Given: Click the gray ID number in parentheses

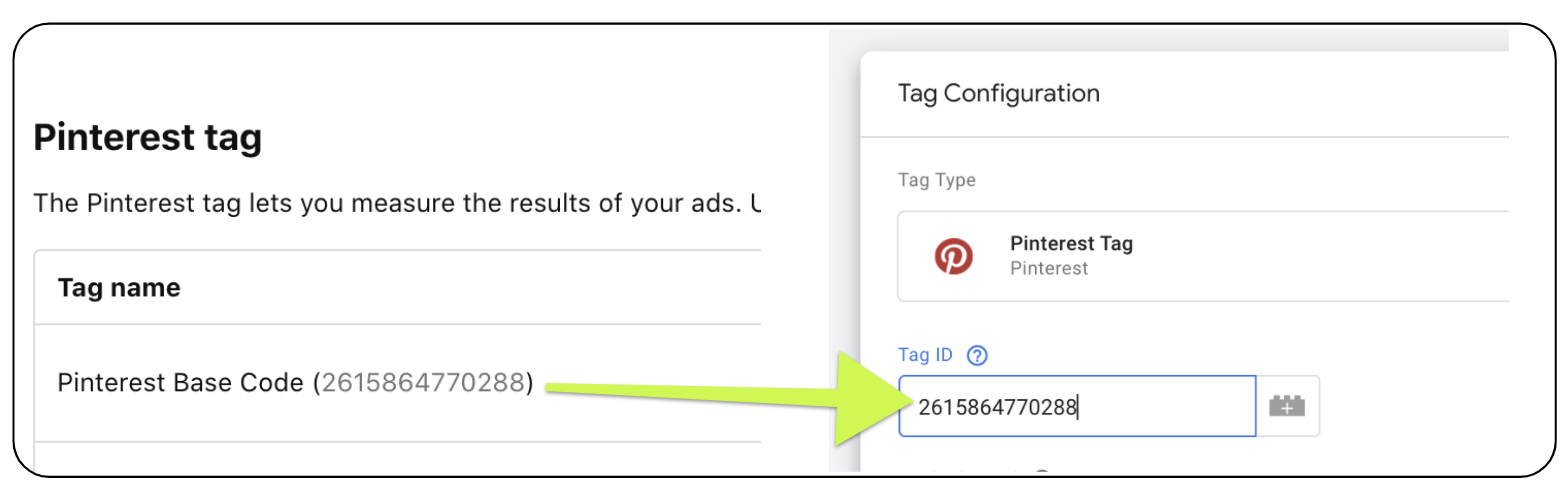Looking at the screenshot, I should [x=423, y=382].
